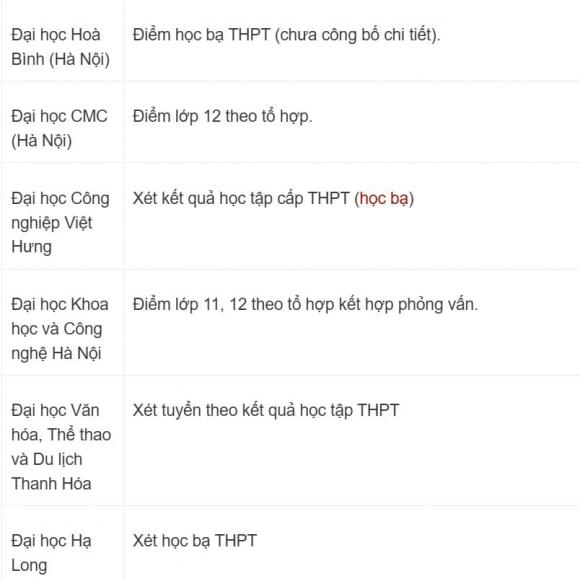Click 'Long' in Hạ Long row
This screenshot has height=581, width=580.
point(29,566)
